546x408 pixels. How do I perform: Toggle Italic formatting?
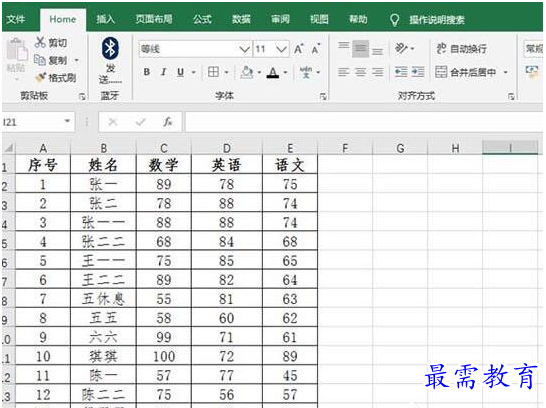163,72
